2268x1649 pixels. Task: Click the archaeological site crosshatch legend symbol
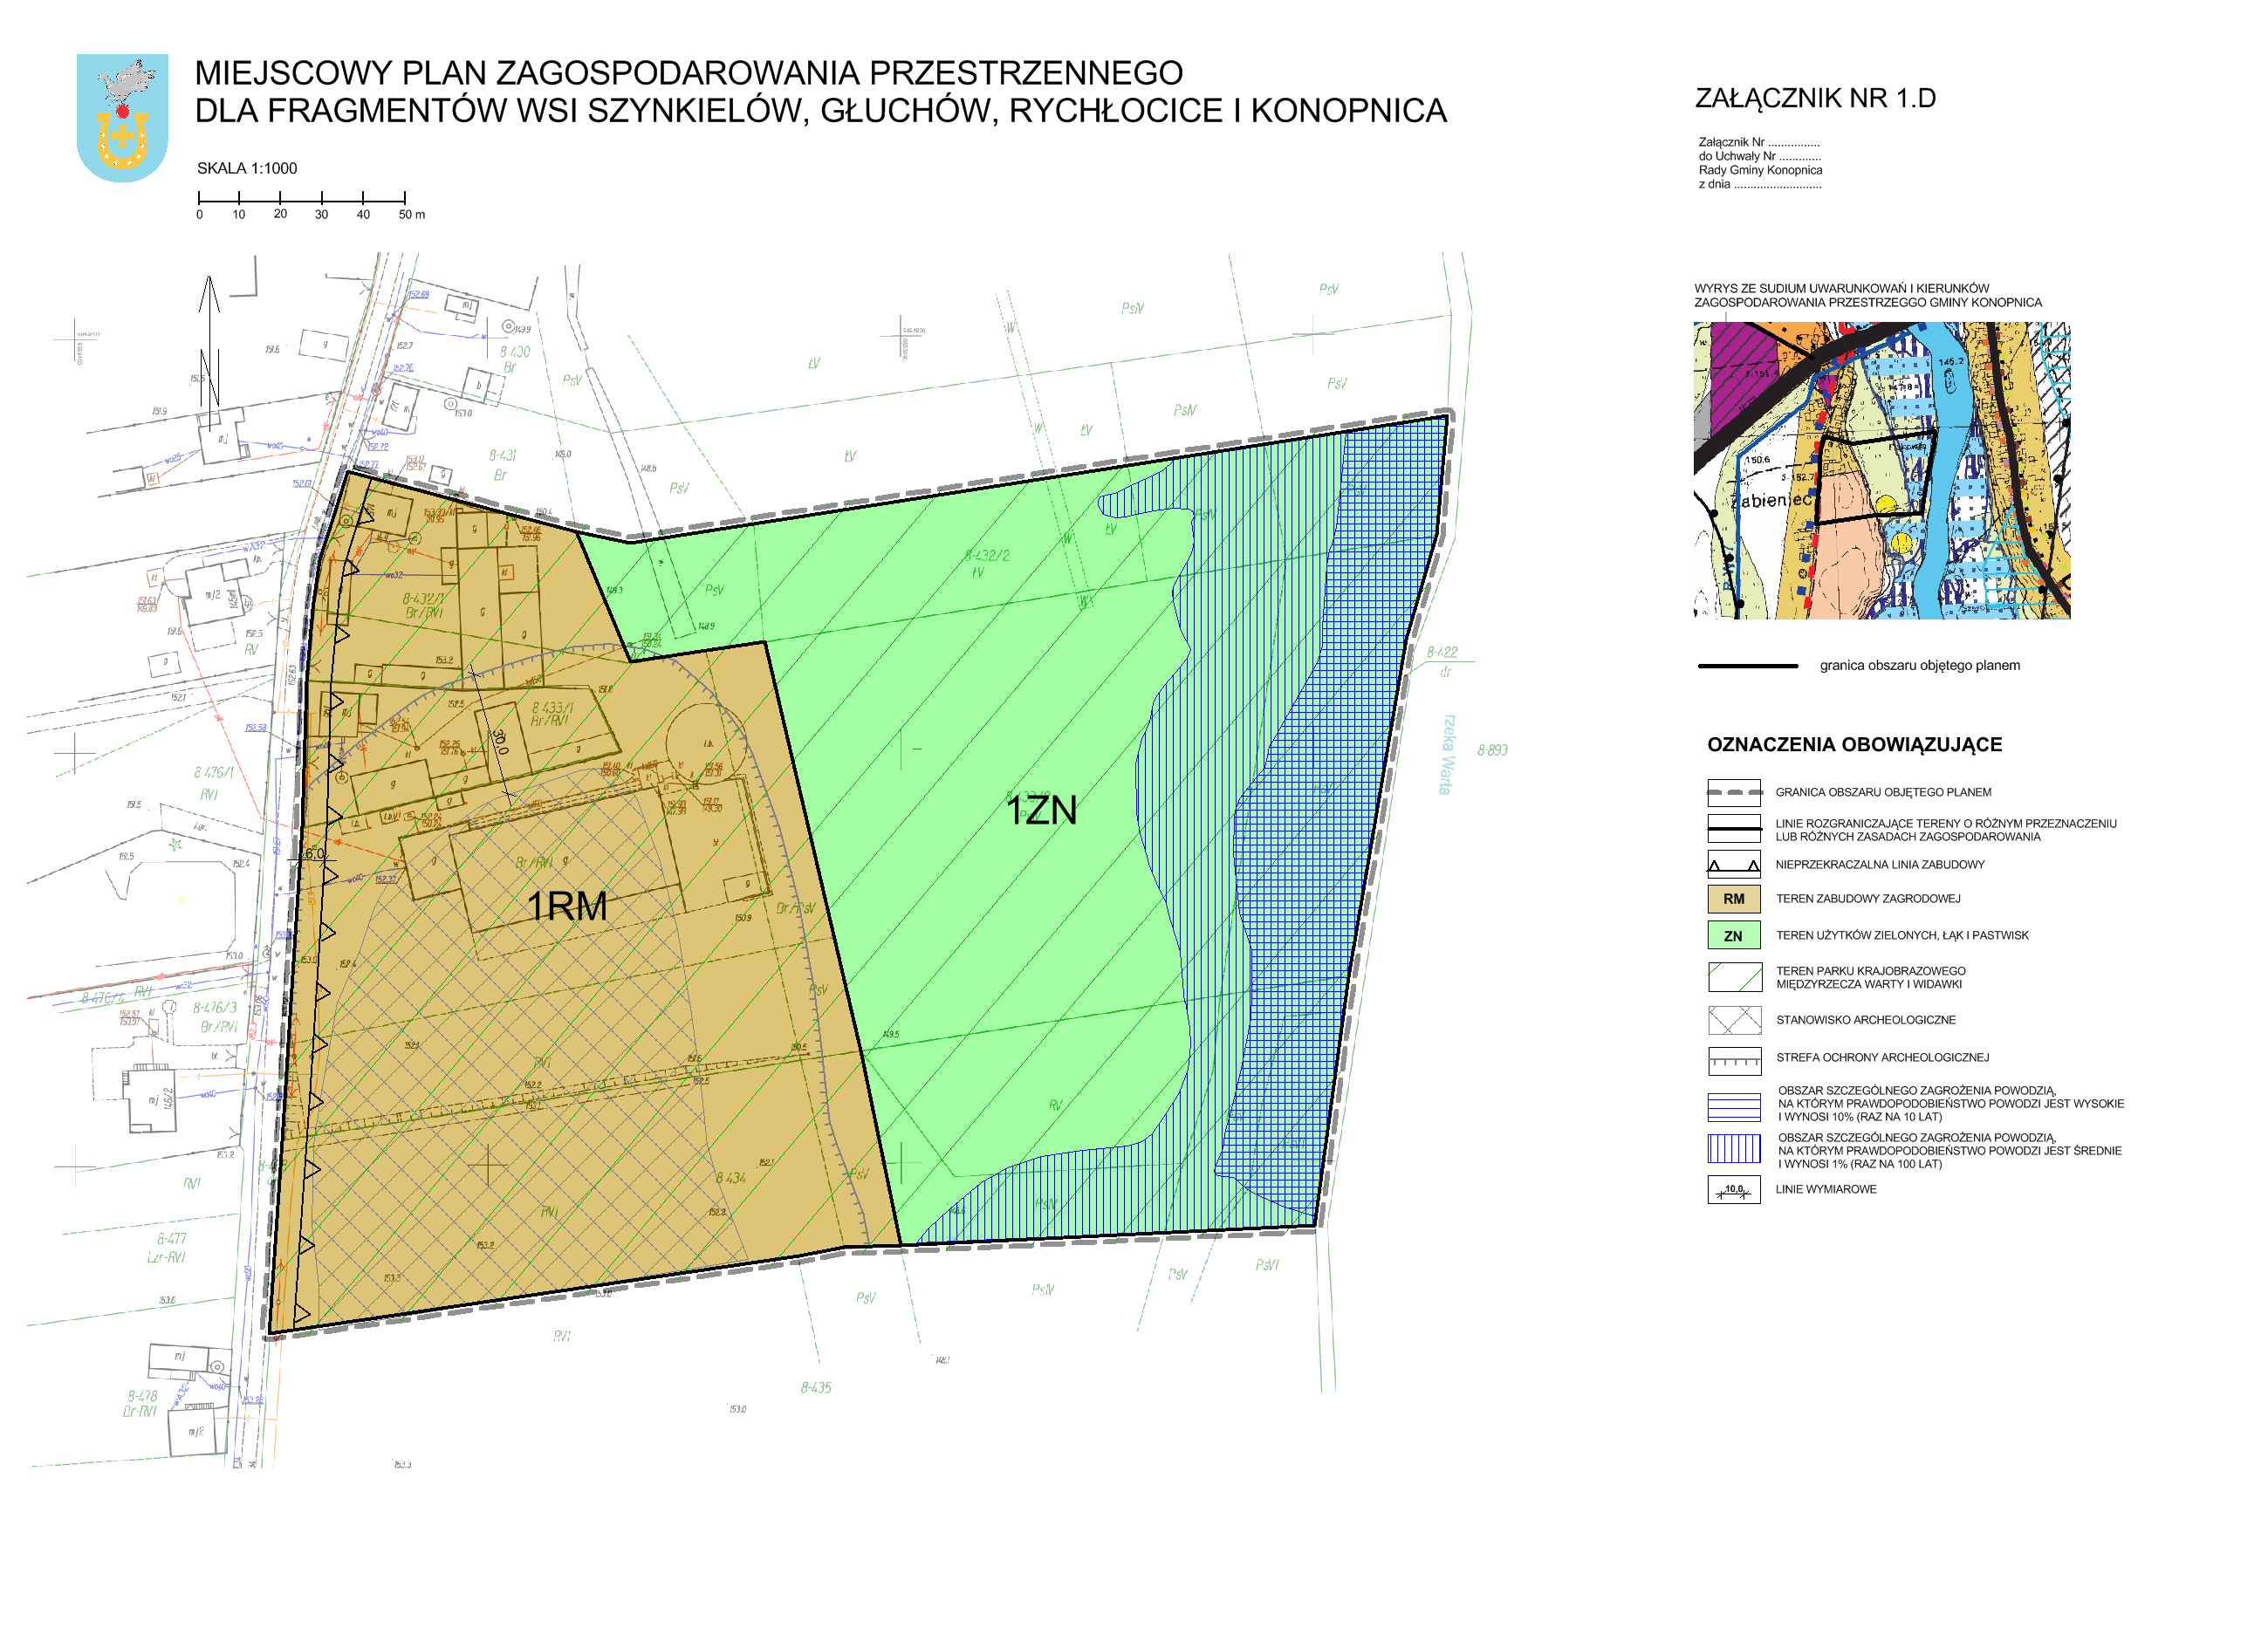coord(1734,1020)
